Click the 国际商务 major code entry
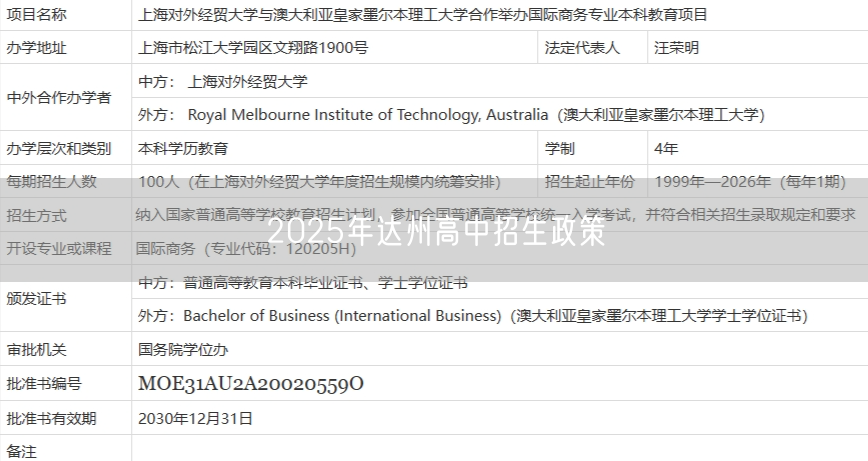This screenshot has height=461, width=868. [x=246, y=249]
